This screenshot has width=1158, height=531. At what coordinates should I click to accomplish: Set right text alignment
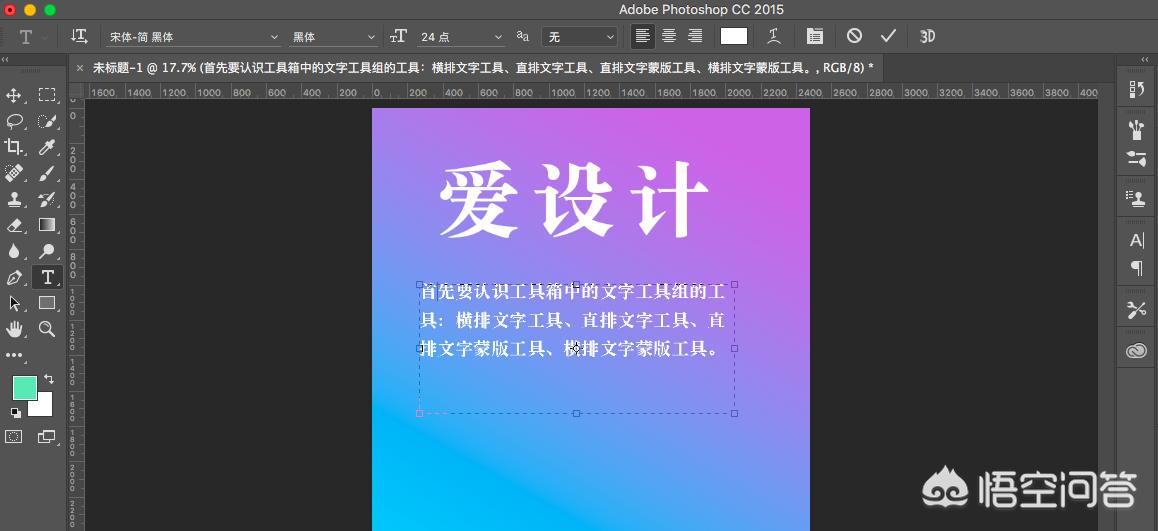point(695,35)
